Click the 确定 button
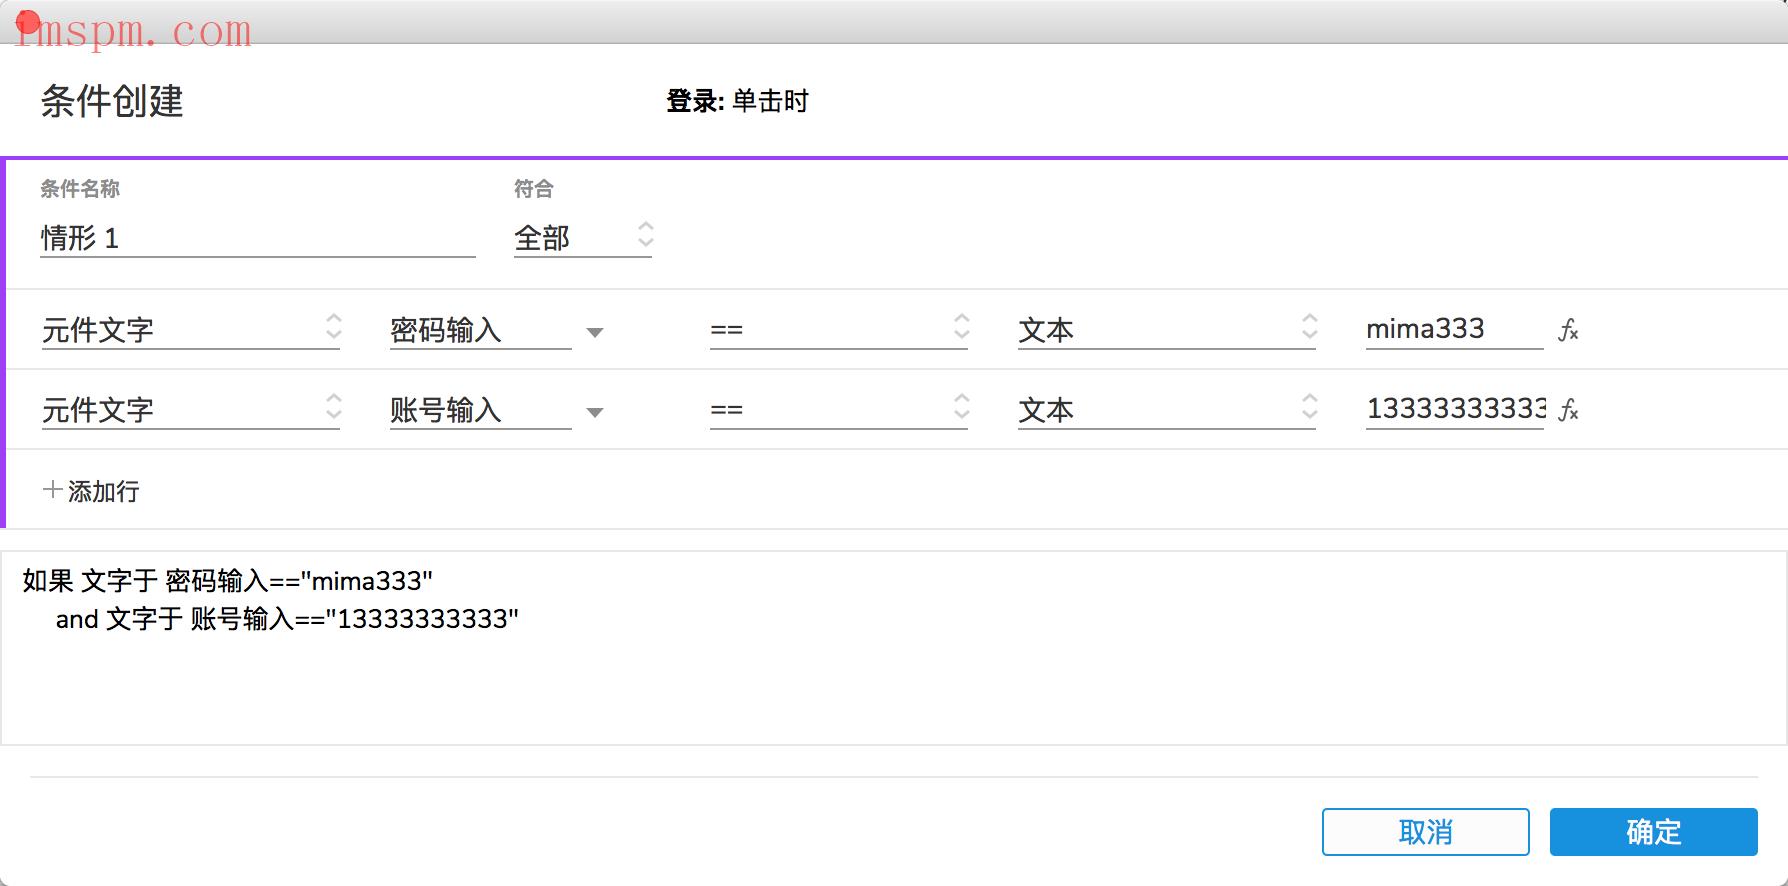 [1653, 832]
